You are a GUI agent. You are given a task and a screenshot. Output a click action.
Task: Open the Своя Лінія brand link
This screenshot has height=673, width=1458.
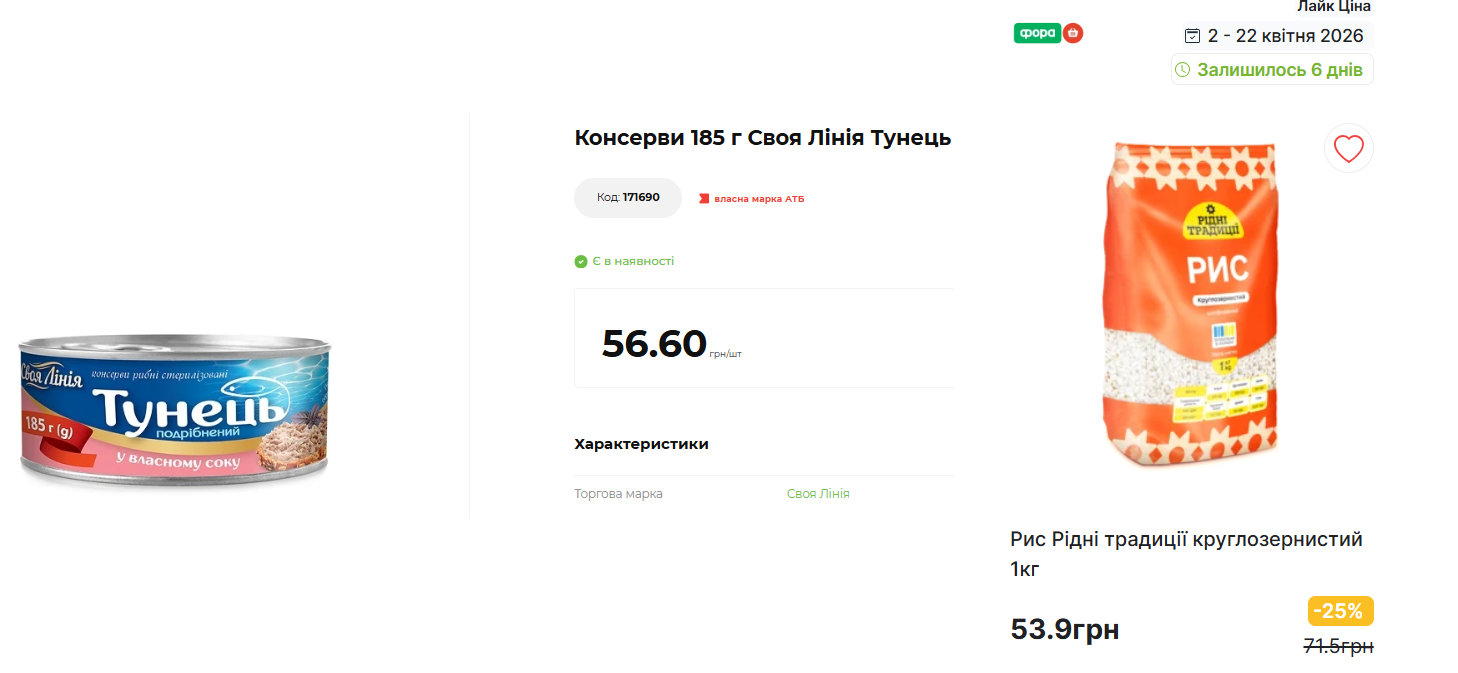tap(818, 494)
